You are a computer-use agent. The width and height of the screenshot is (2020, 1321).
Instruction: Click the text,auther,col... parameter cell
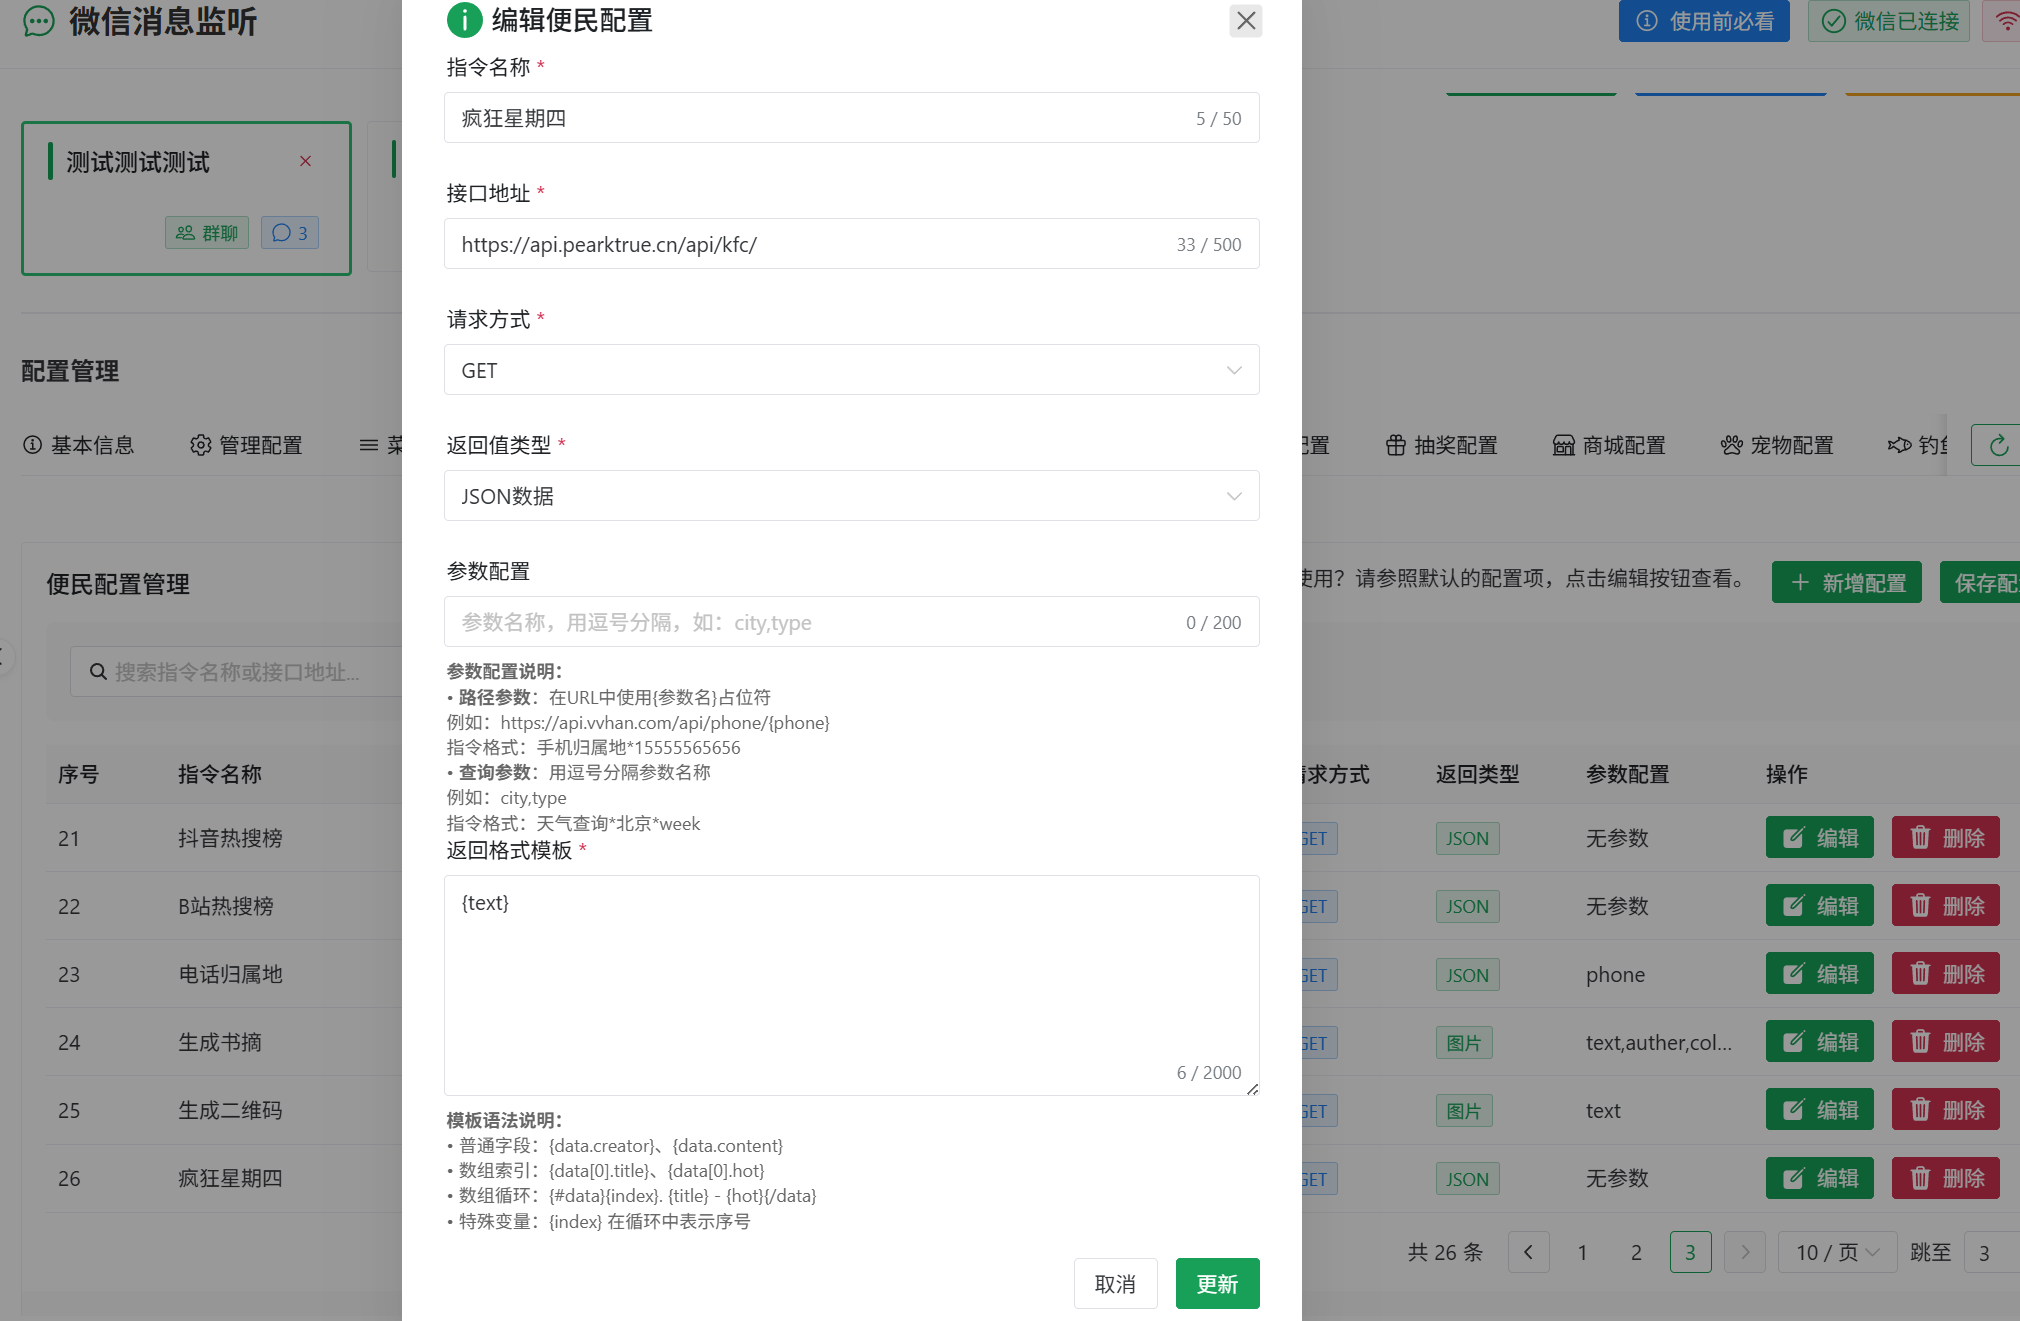(1659, 1042)
